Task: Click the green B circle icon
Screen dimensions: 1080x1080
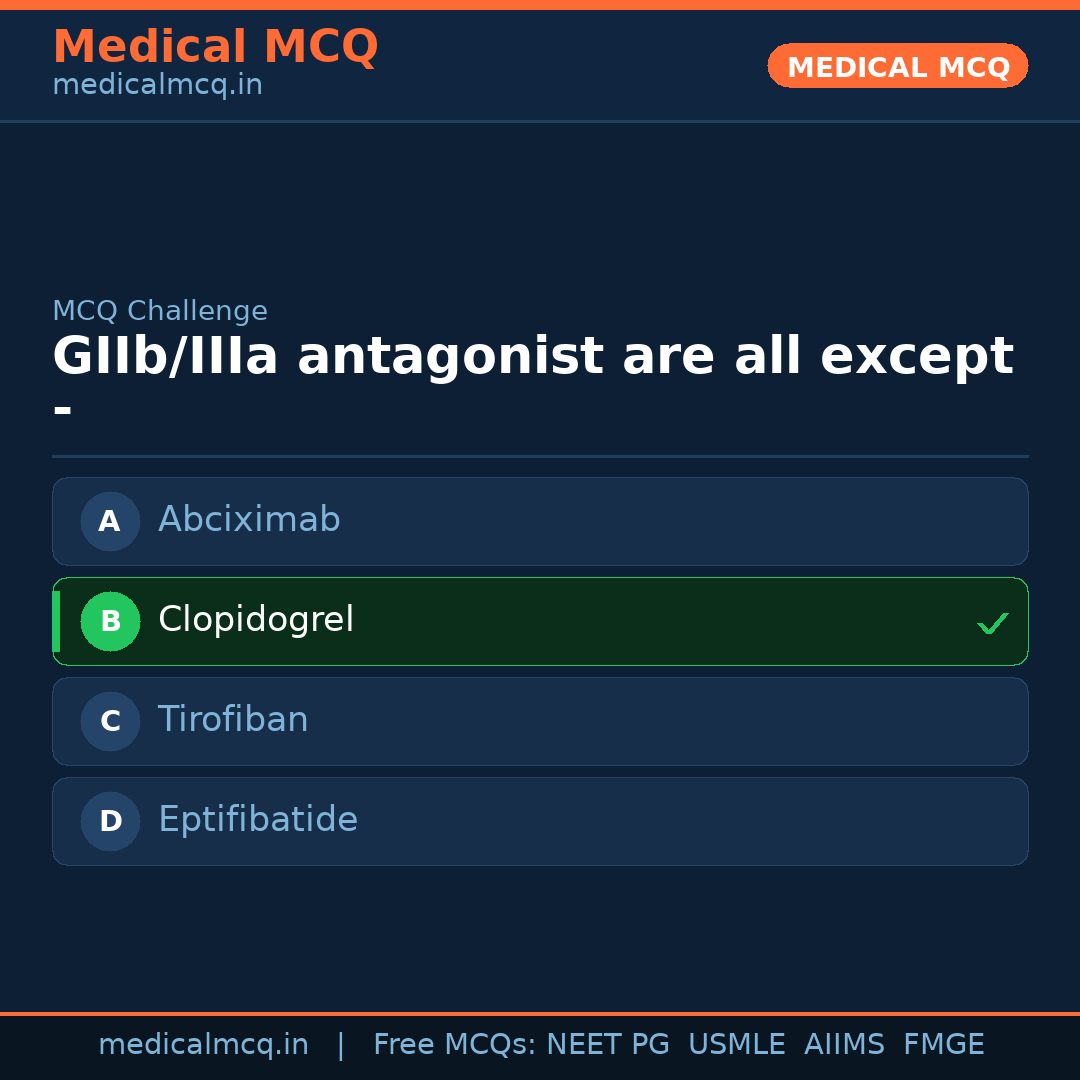Action: 110,621
